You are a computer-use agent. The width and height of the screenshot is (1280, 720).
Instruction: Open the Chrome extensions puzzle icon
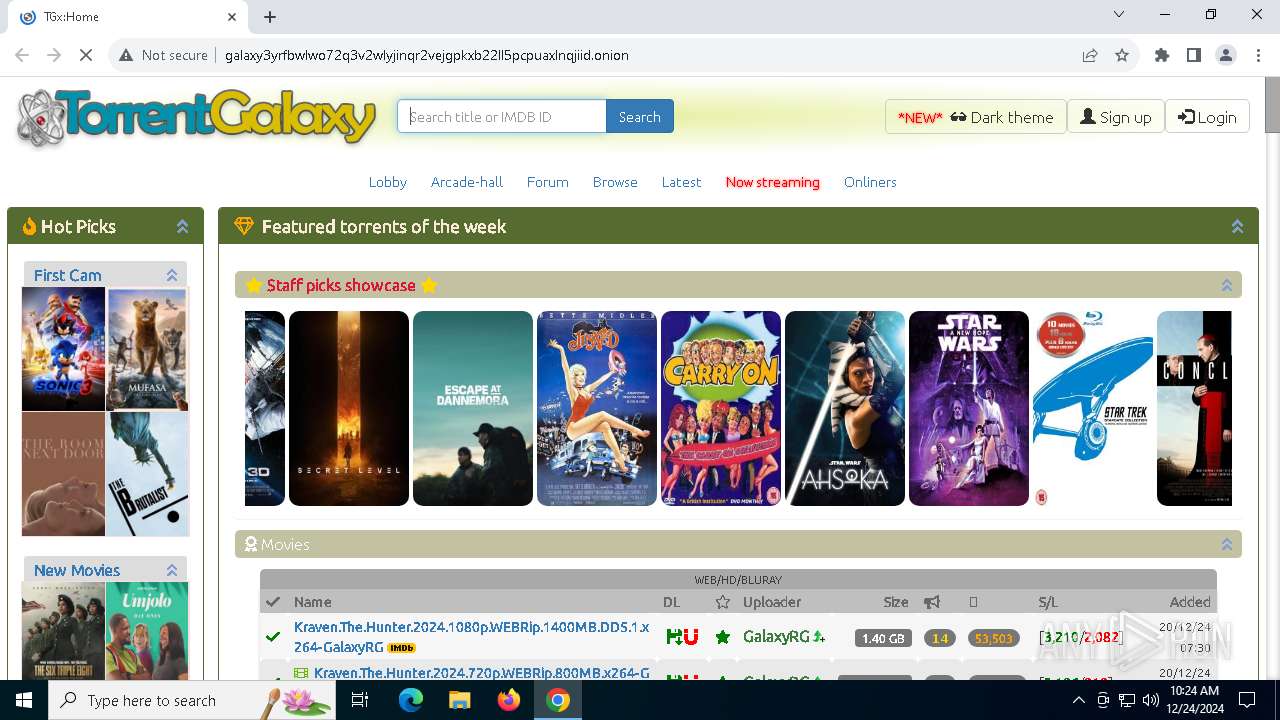[x=1162, y=55]
